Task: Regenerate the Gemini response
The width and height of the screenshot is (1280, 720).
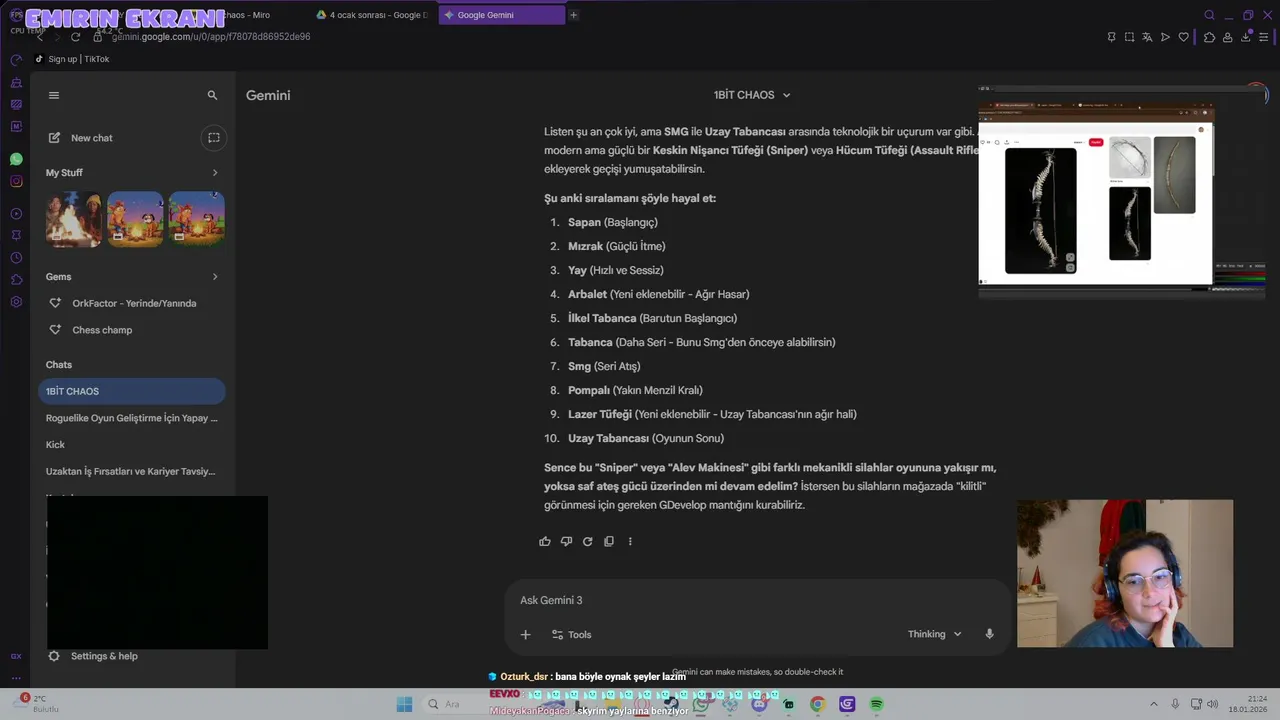Action: [x=587, y=541]
